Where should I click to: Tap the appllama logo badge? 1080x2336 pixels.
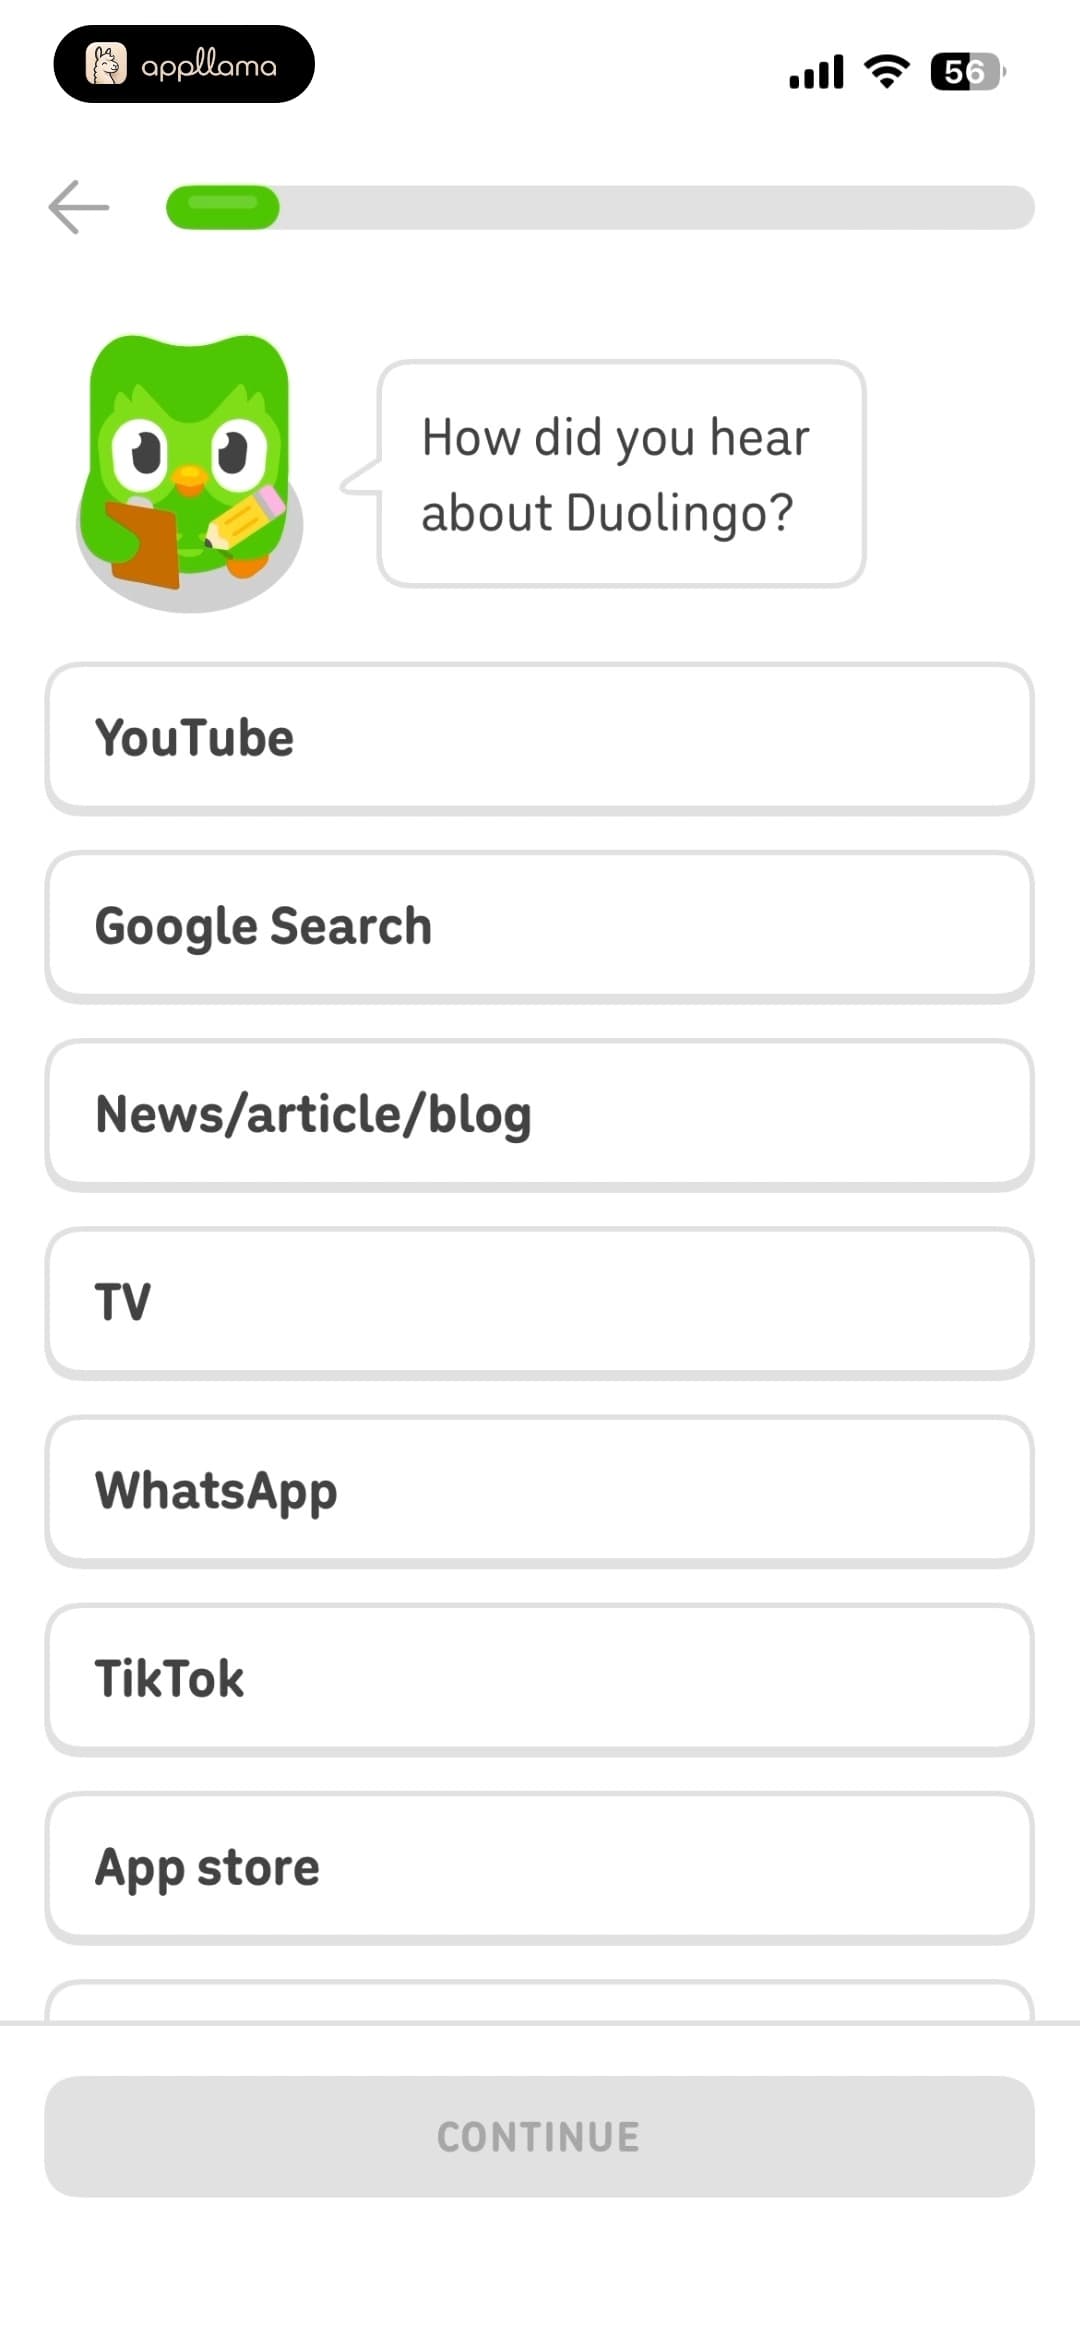pos(184,64)
